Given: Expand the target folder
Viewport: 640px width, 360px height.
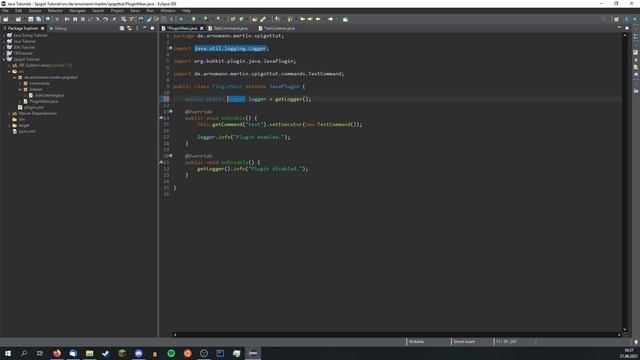Looking at the screenshot, I should [9, 125].
